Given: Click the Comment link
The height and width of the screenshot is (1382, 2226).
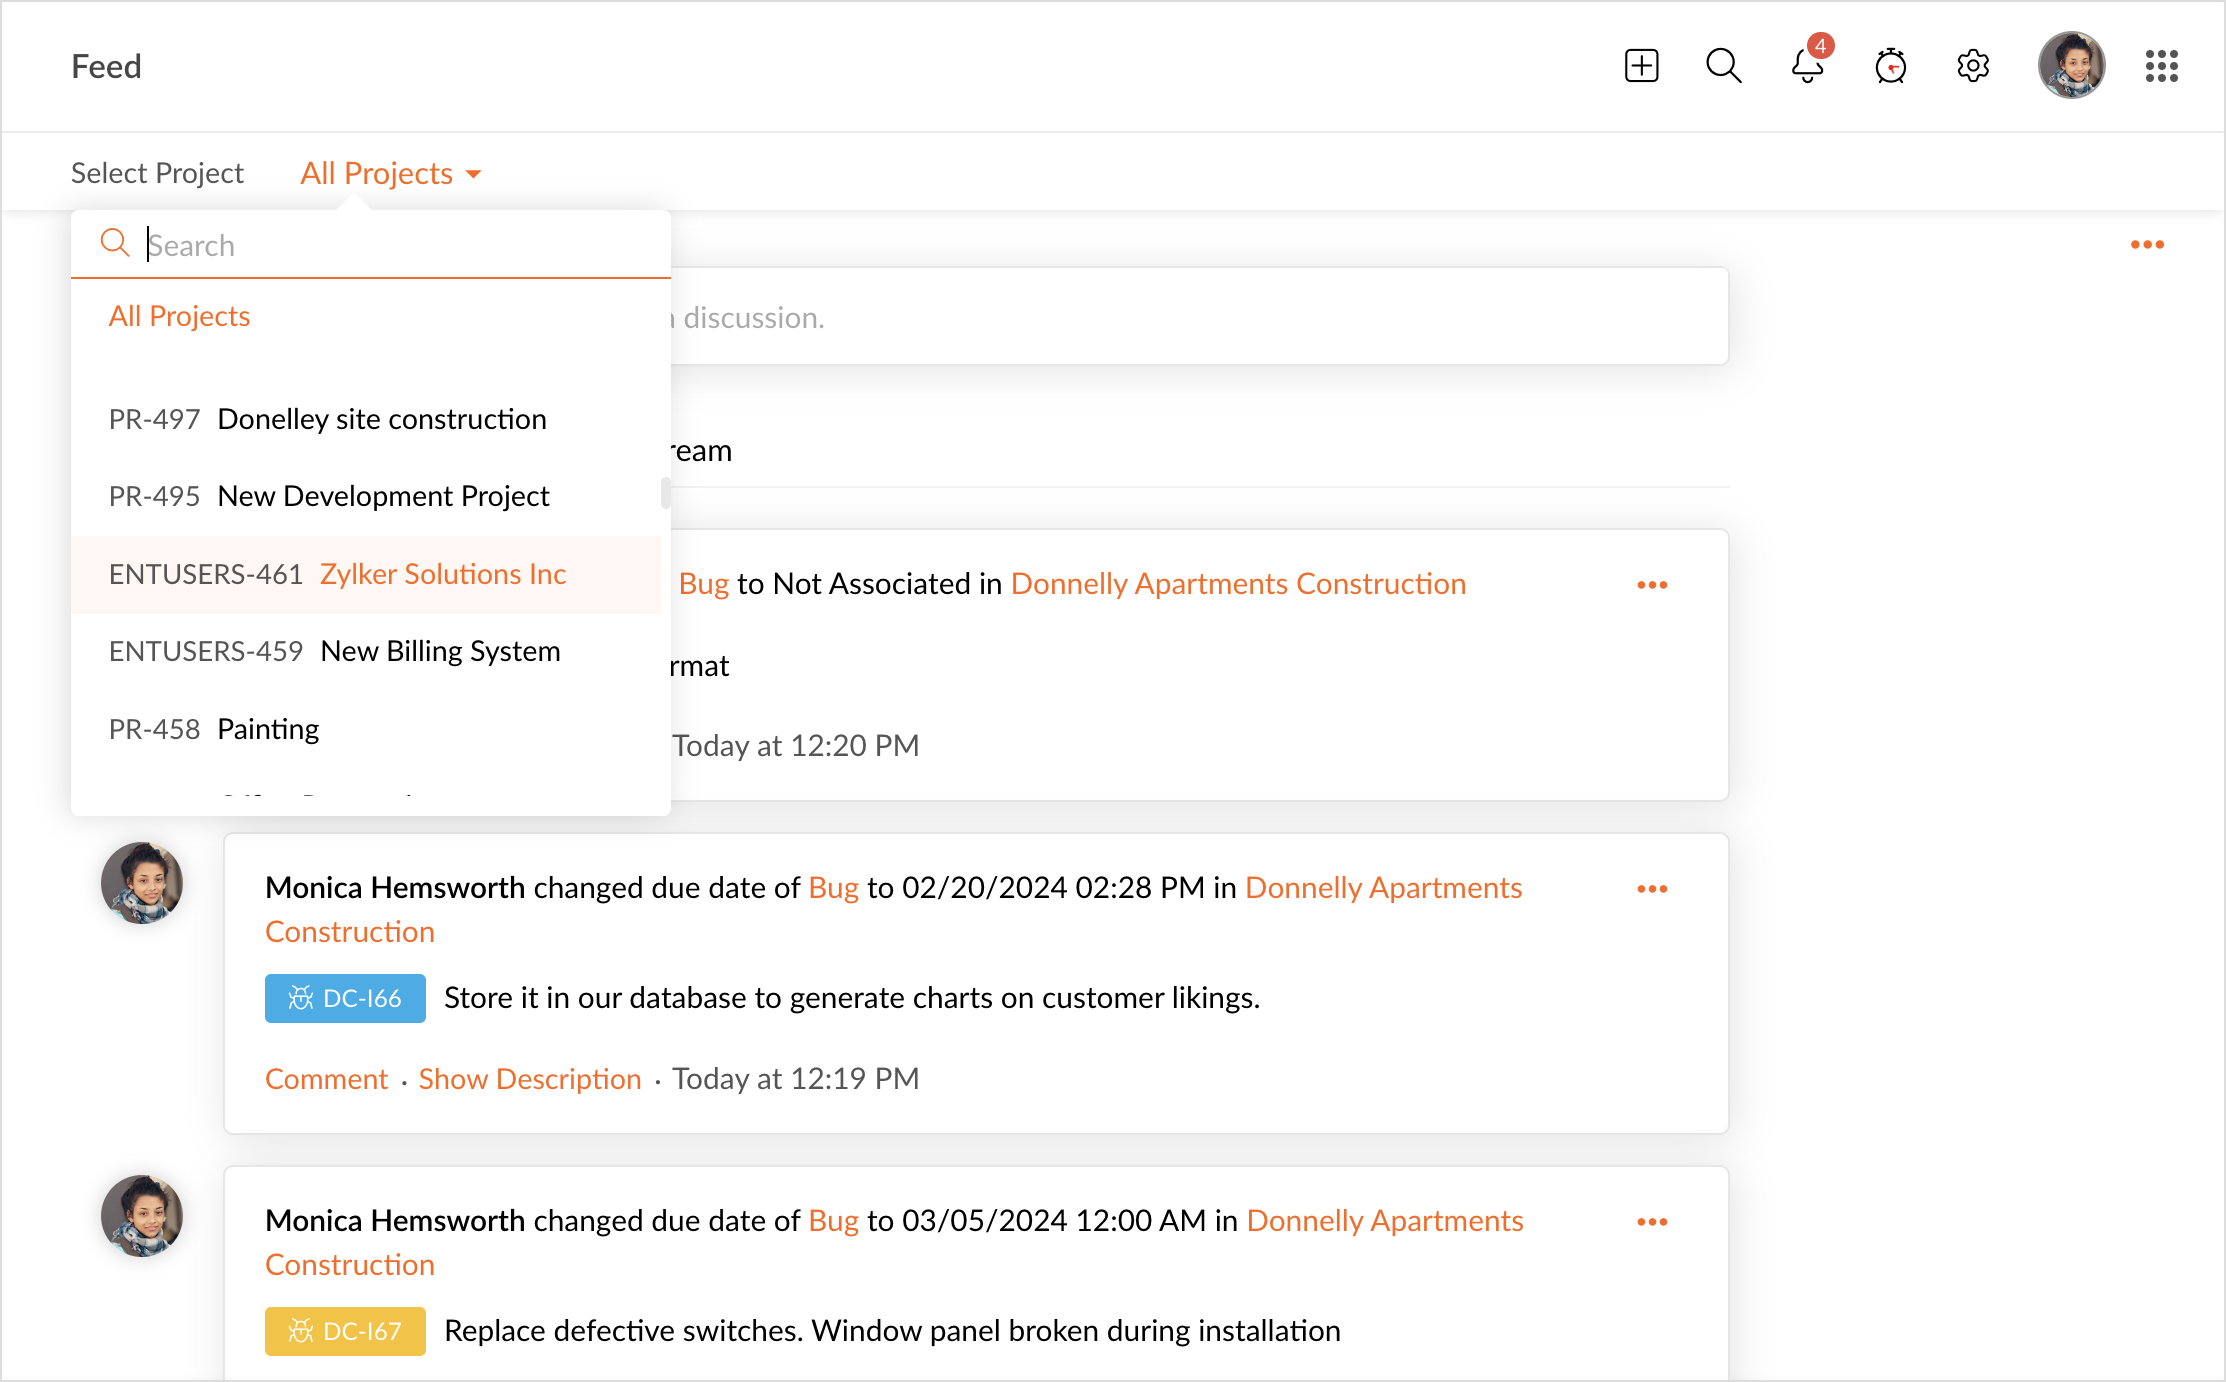Looking at the screenshot, I should click(x=326, y=1079).
